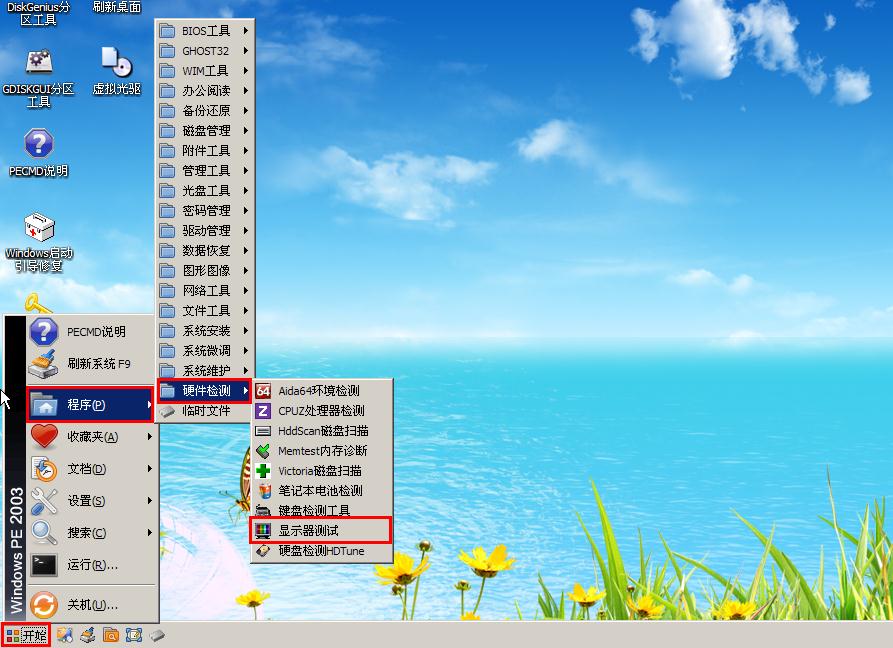This screenshot has width=893, height=648.
Task: Click the 开始 start button
Action: pyautogui.click(x=26, y=635)
